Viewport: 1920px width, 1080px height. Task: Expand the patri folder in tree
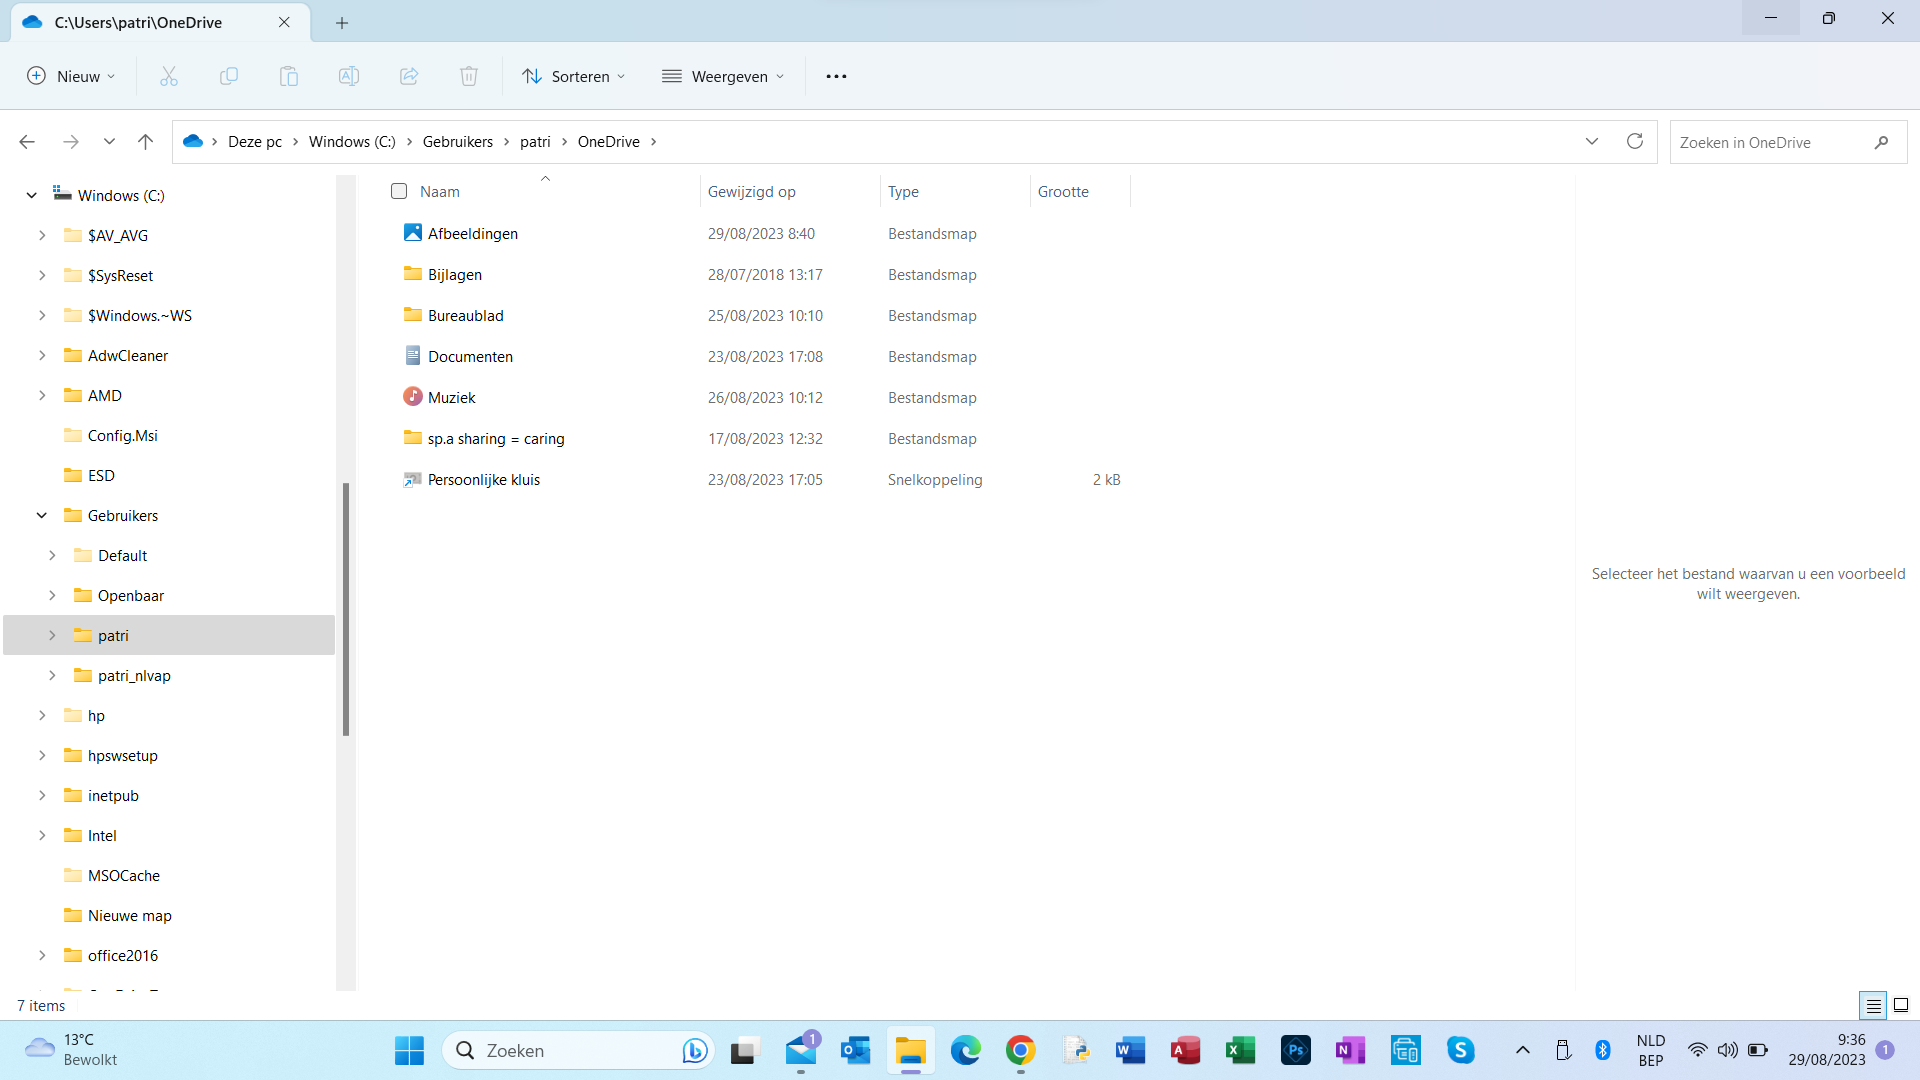click(x=52, y=635)
